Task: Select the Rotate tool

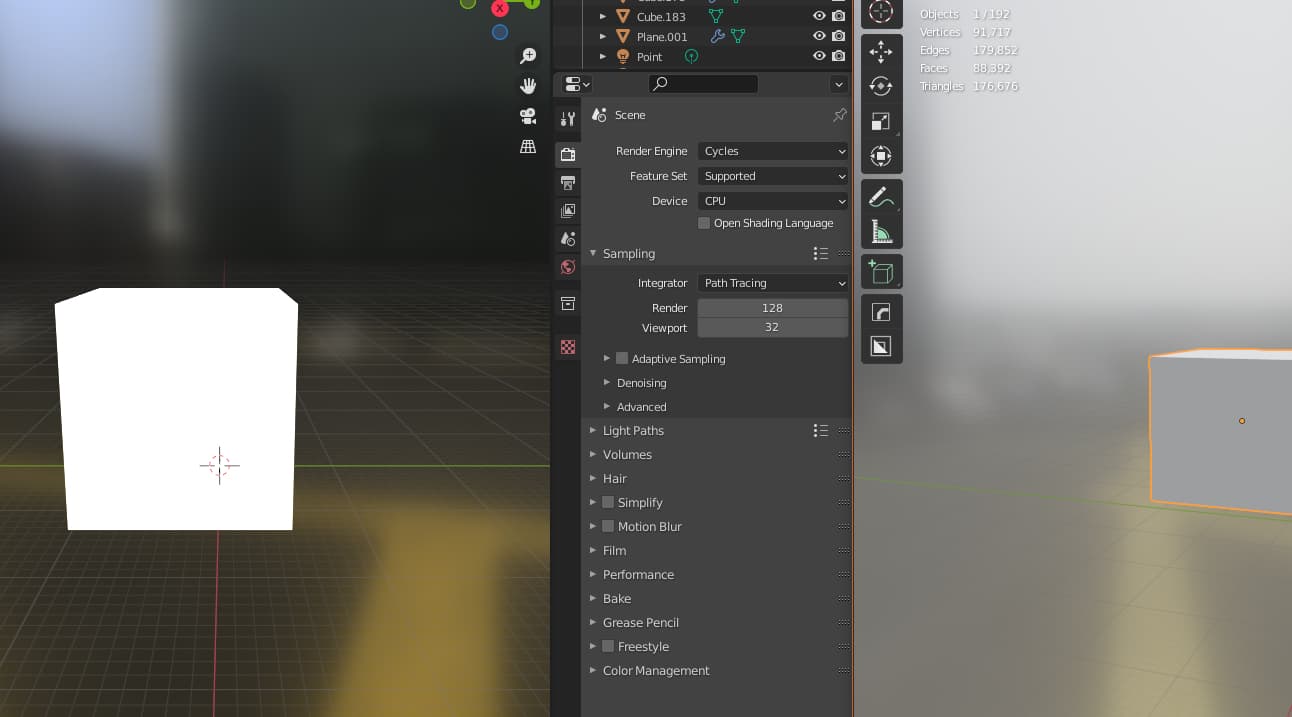Action: coord(881,86)
